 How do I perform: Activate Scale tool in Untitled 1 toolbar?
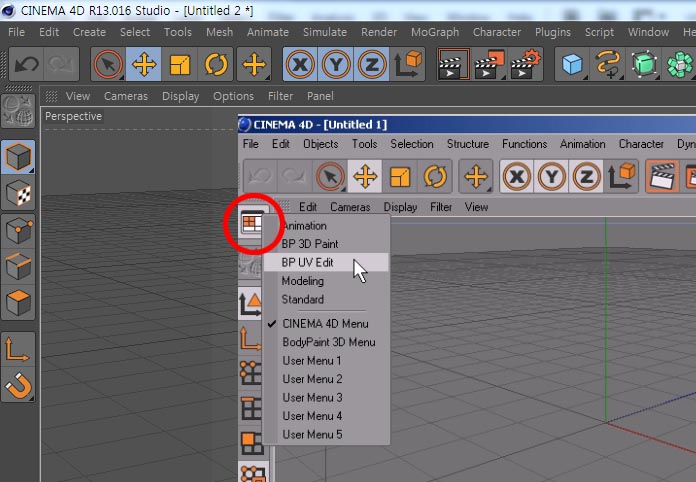point(400,177)
